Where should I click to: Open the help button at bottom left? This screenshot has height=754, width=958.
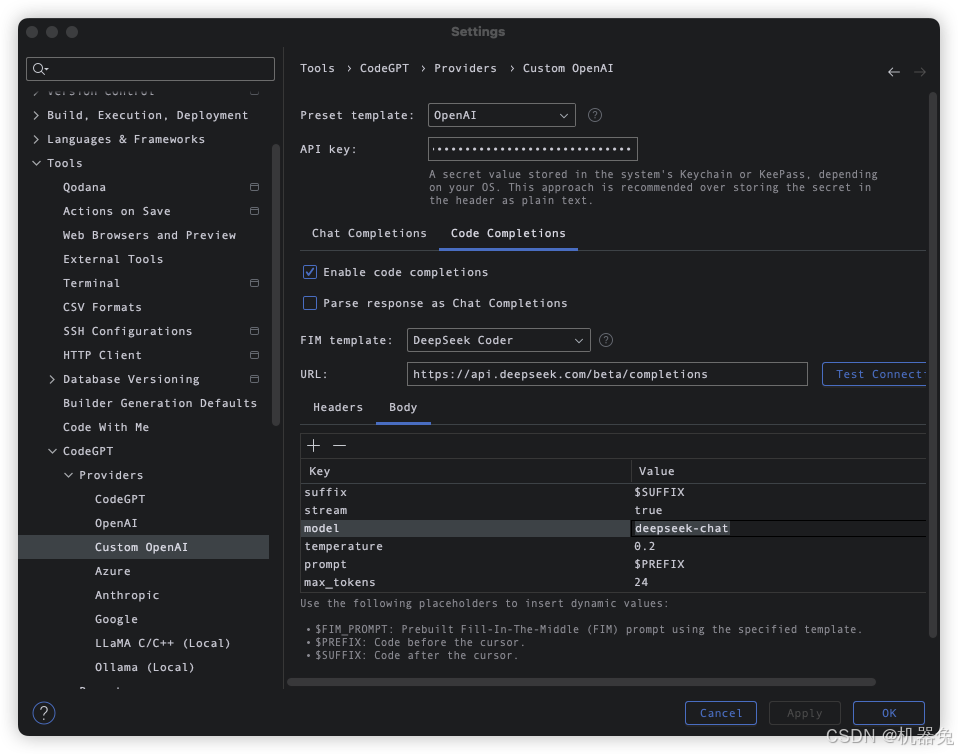click(44, 712)
